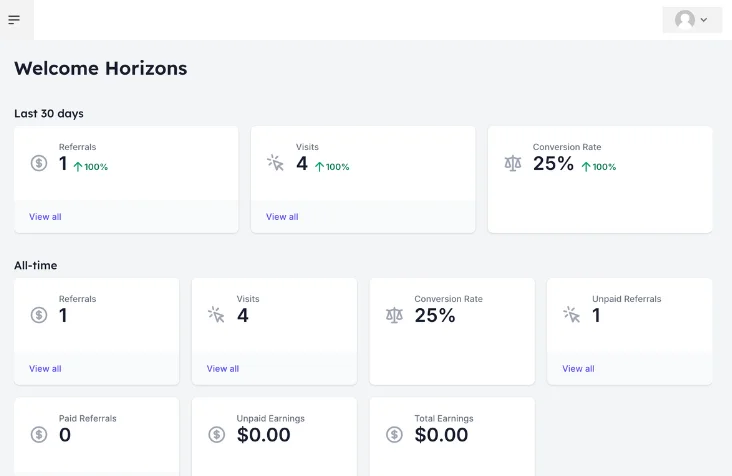
Task: Click scales icon in Last 30 days Conversion Rate
Action: (x=513, y=163)
